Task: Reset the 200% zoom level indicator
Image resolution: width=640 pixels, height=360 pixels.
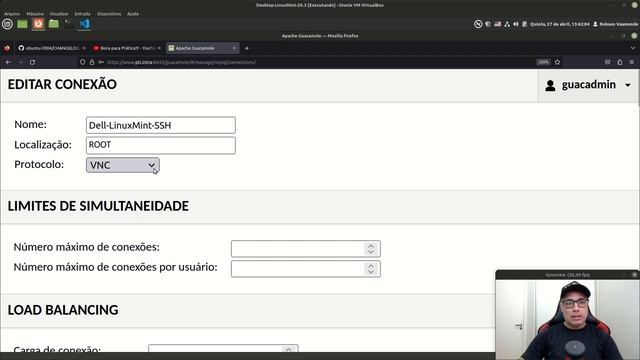Action: tap(543, 62)
